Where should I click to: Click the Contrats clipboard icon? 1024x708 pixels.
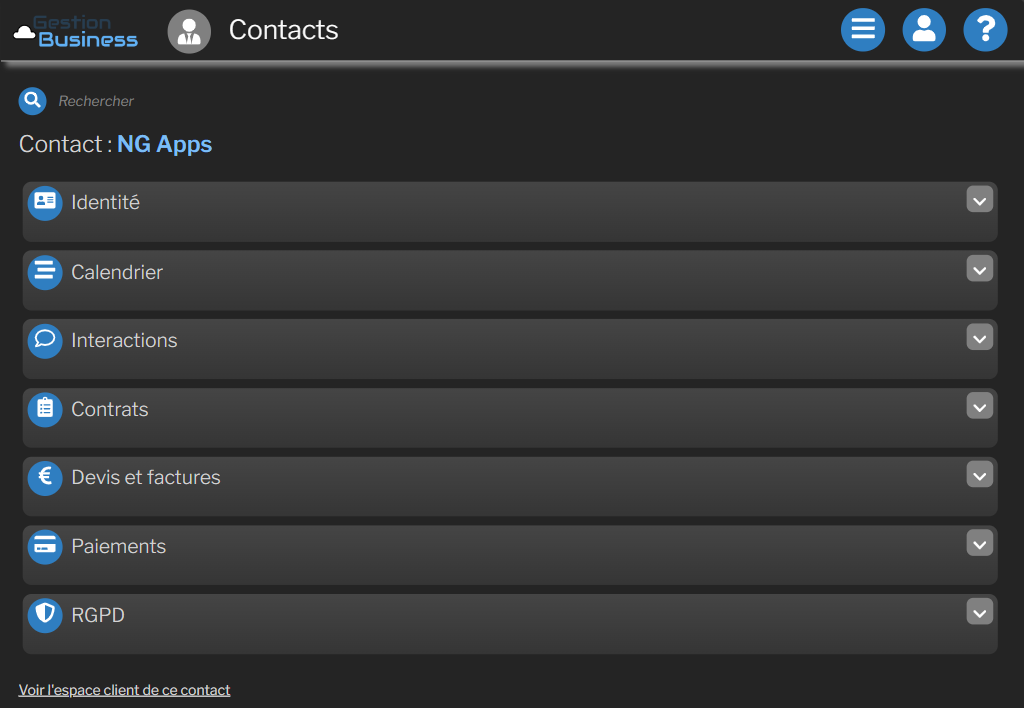click(44, 409)
